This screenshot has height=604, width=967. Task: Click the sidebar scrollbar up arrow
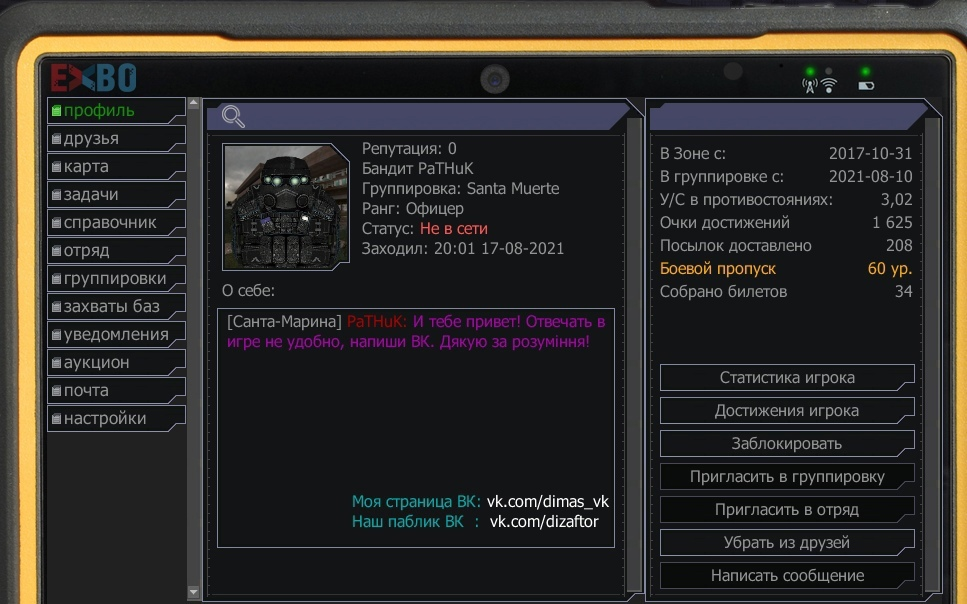coord(194,104)
